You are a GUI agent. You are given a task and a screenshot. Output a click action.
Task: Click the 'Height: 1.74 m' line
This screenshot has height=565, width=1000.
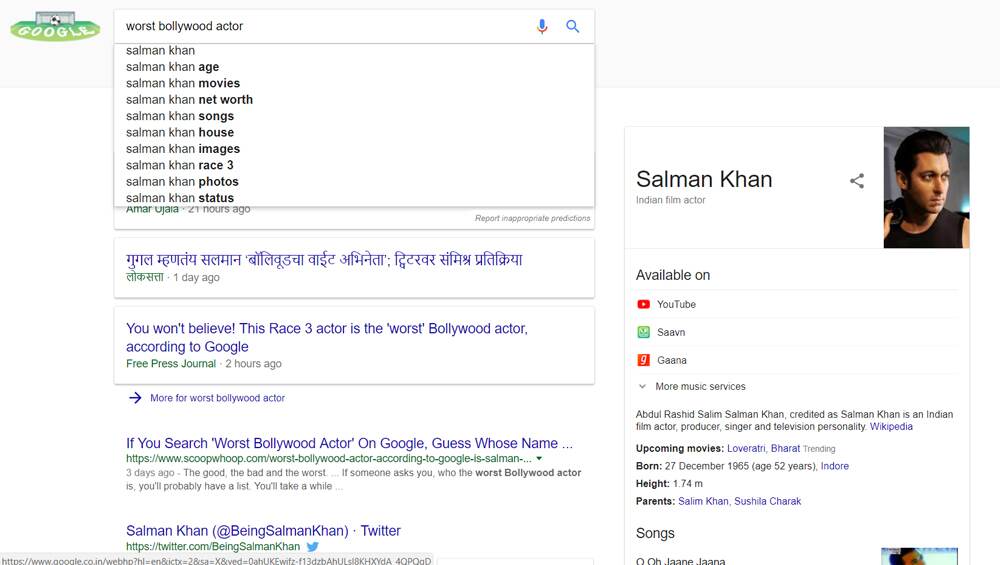(669, 483)
